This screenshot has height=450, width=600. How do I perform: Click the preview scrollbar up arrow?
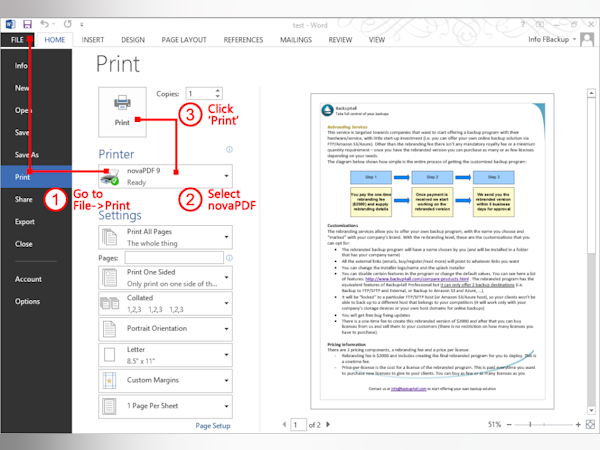[x=591, y=93]
